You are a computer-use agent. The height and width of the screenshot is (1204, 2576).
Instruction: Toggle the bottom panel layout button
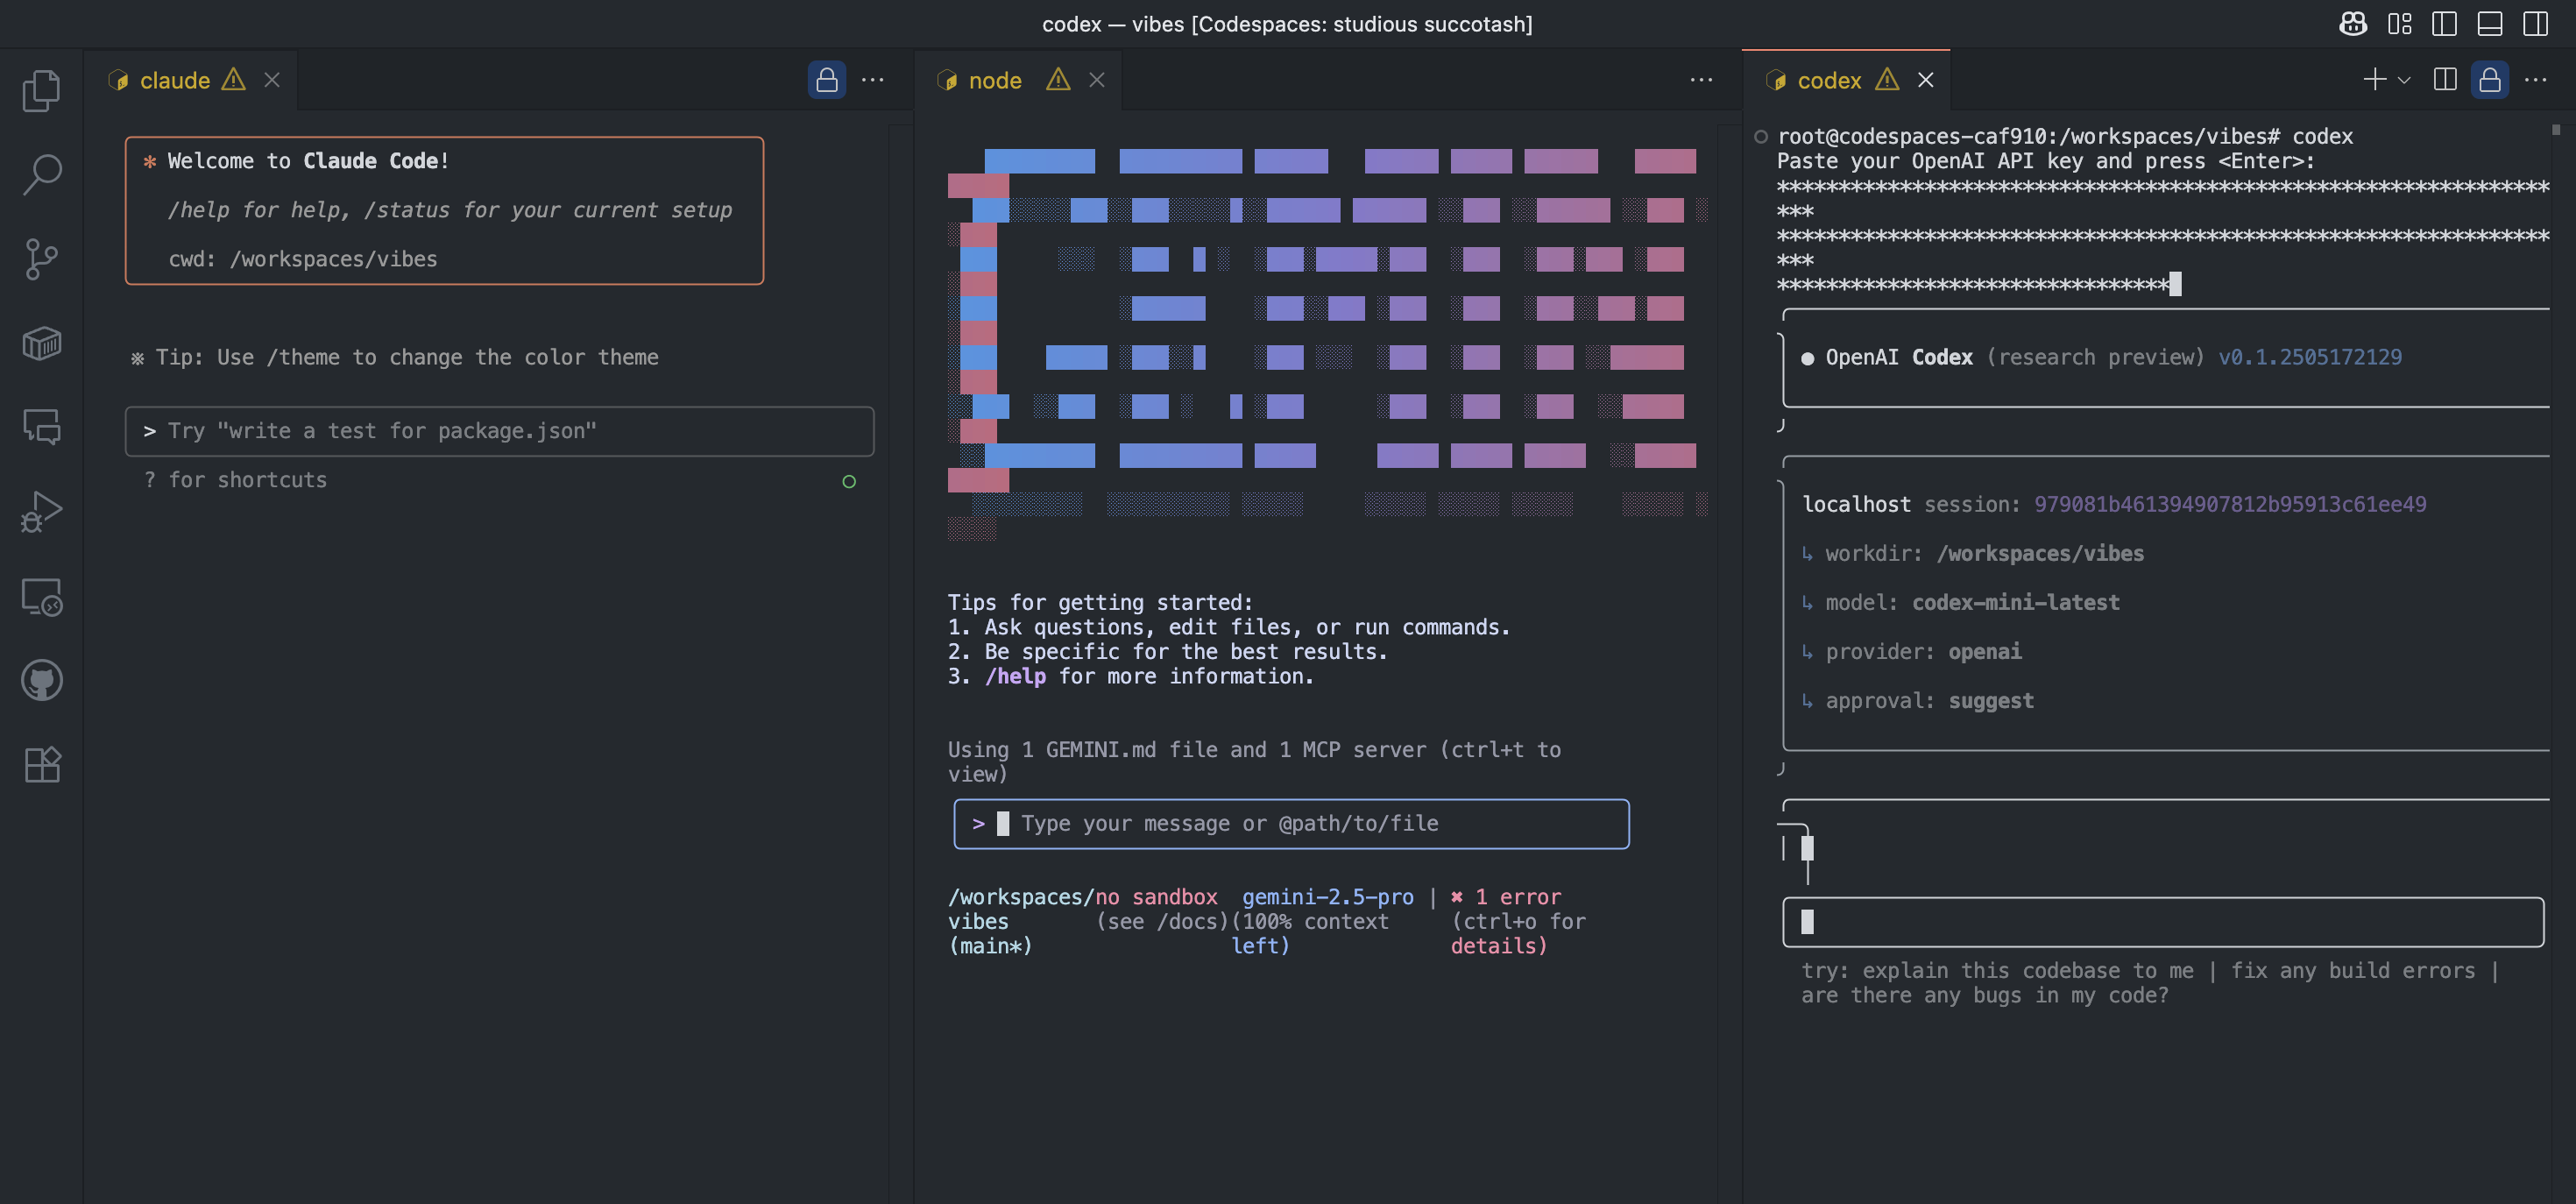[x=2489, y=24]
